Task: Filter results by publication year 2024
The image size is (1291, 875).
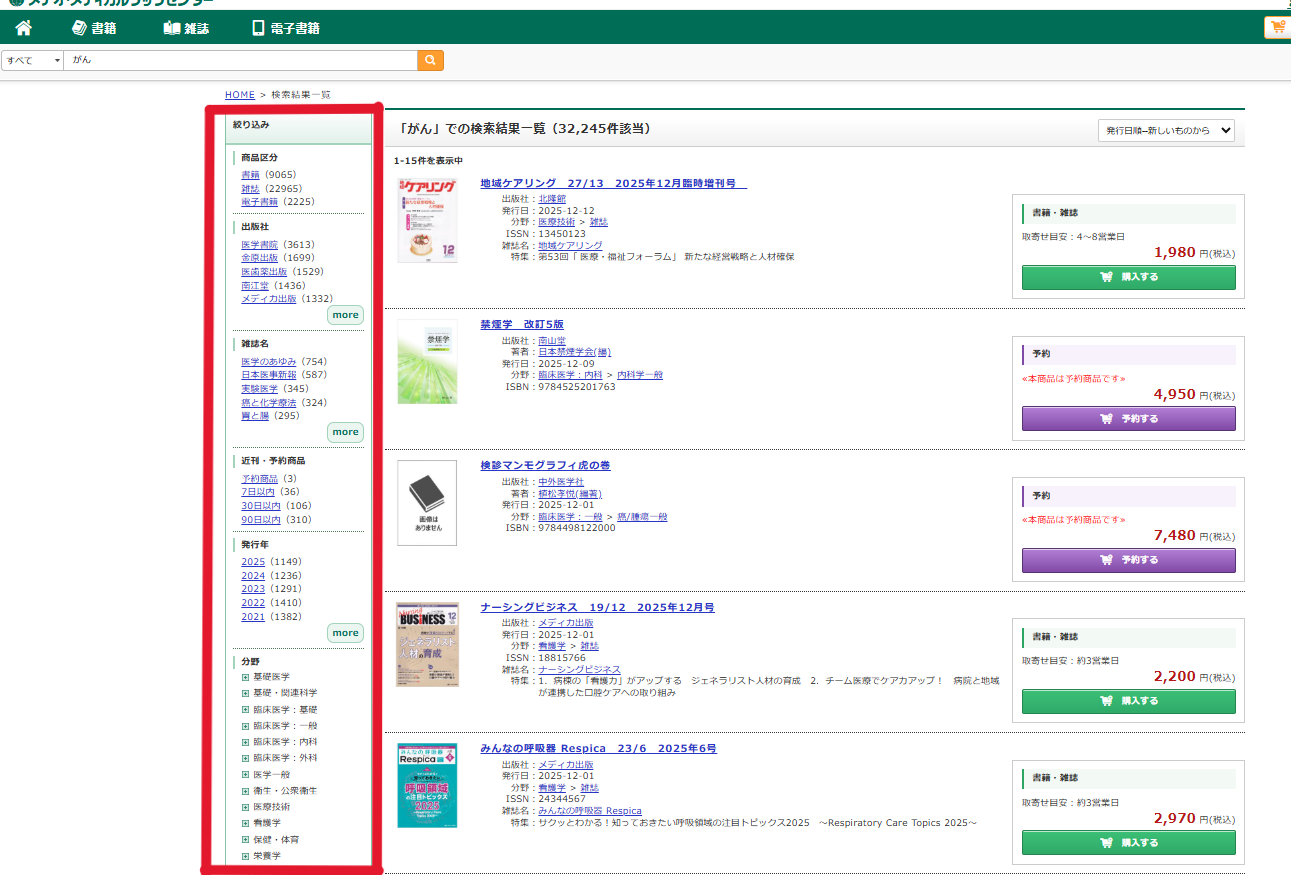Action: 253,576
